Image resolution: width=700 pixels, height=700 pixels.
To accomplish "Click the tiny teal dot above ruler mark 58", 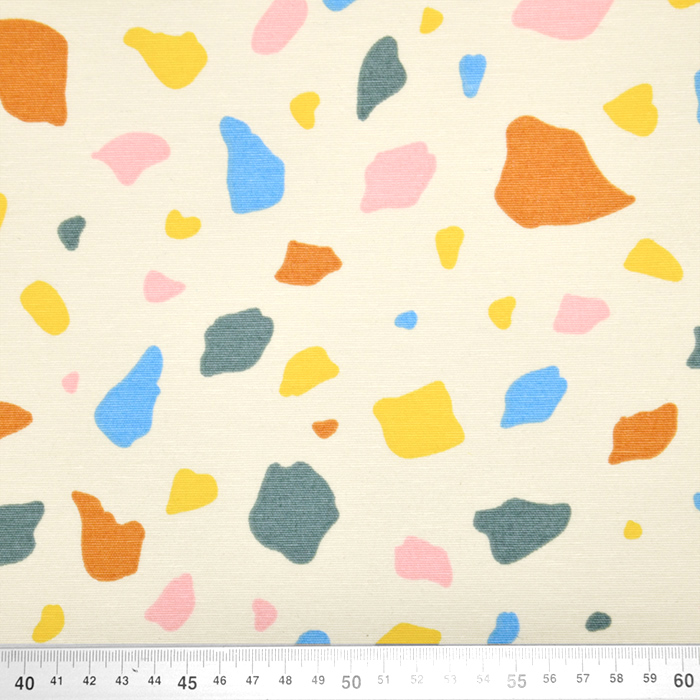I will click(598, 621).
